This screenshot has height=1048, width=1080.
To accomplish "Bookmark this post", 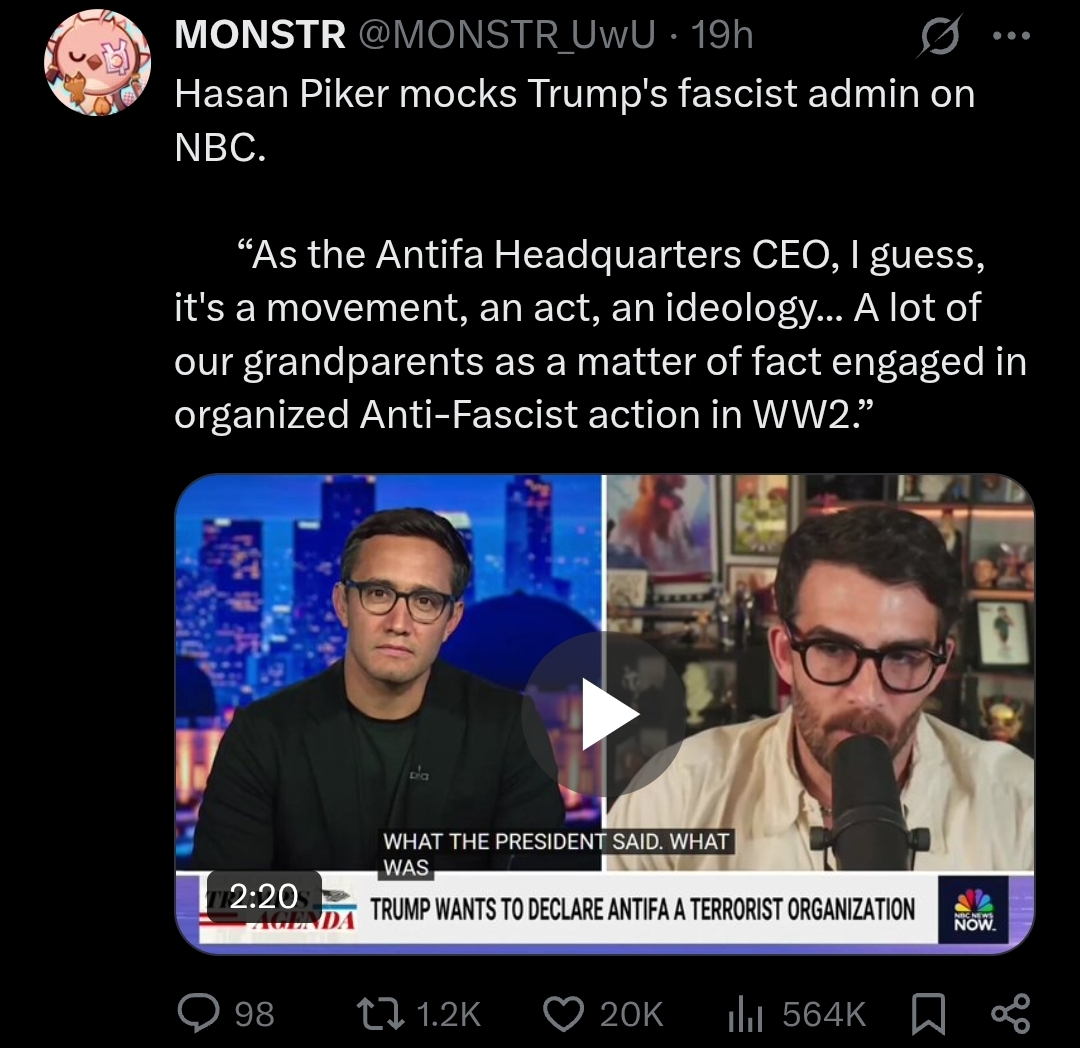I will coord(928,1014).
